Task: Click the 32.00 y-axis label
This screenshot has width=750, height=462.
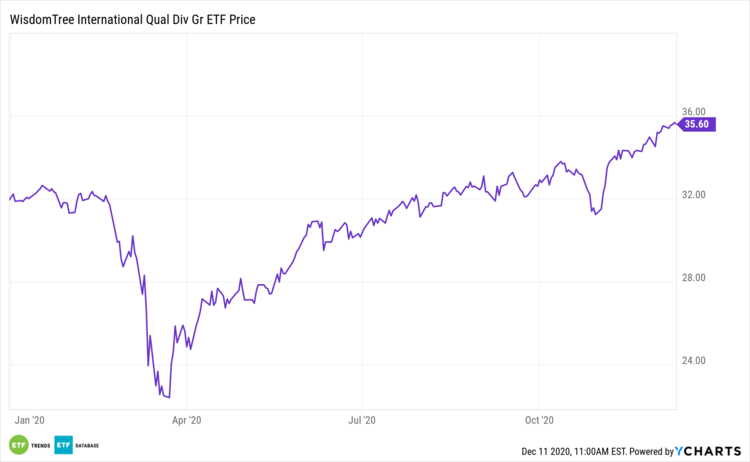Action: (694, 195)
